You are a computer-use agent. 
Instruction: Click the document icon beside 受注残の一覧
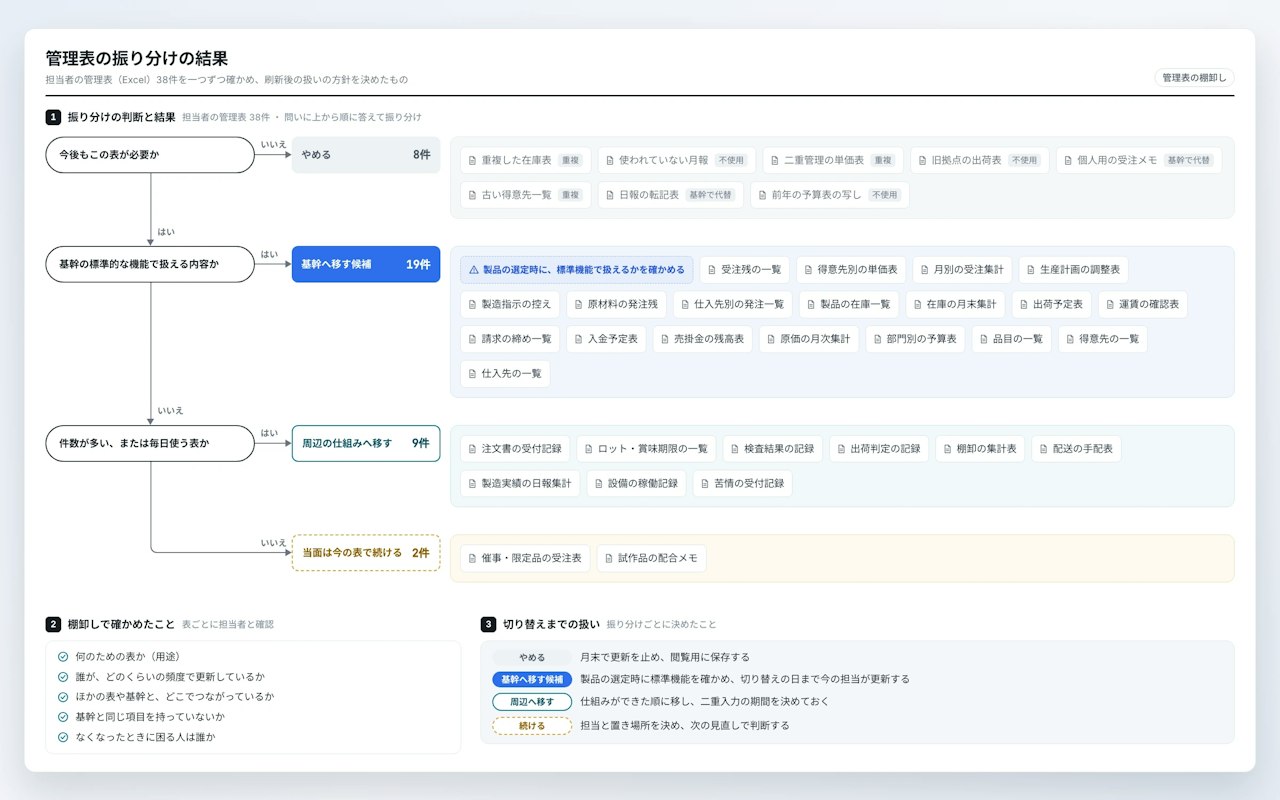pyautogui.click(x=712, y=270)
